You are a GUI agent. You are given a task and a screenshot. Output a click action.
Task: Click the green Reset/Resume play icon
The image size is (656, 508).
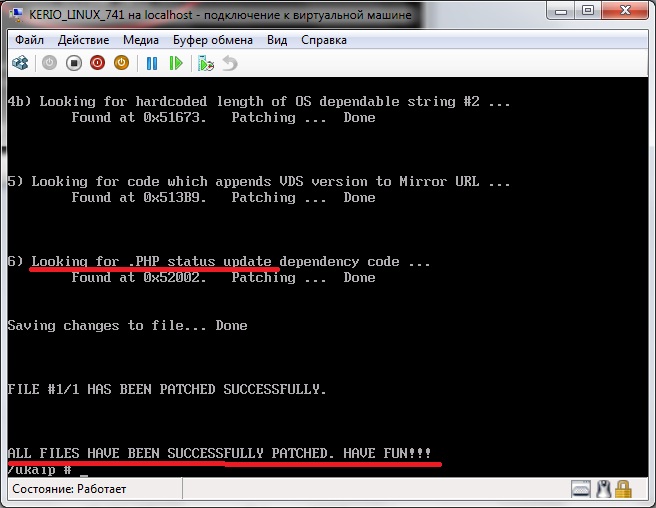point(176,63)
